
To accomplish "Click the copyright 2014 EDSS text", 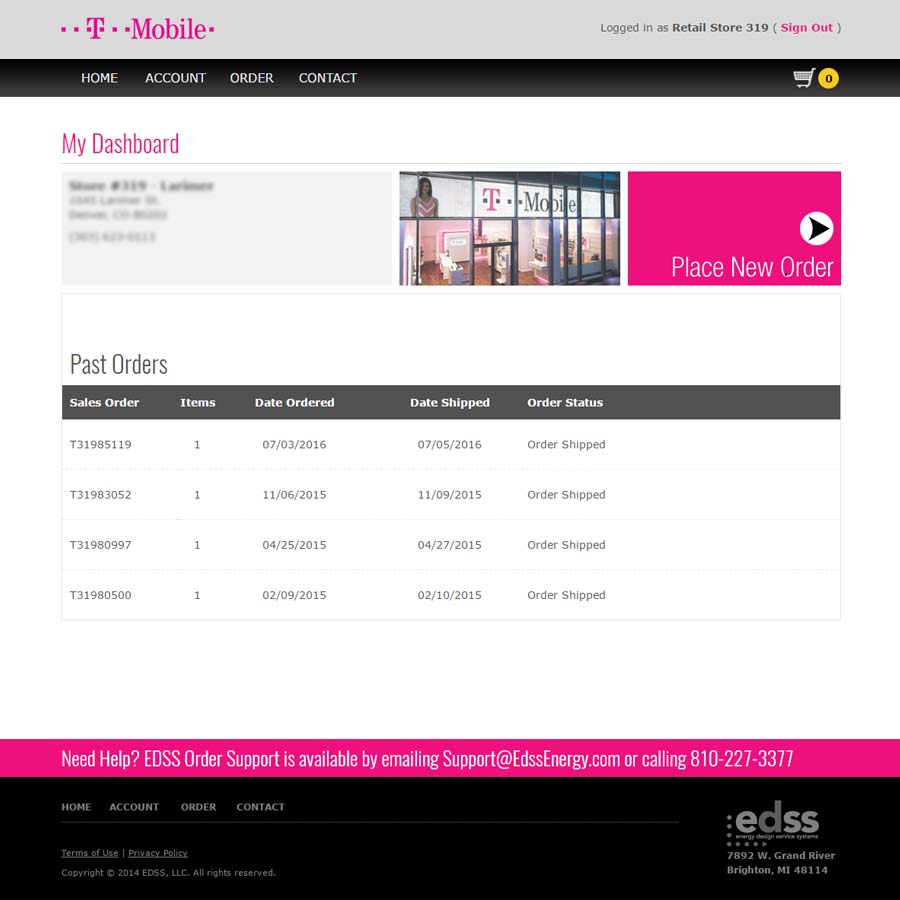I will coord(169,872).
